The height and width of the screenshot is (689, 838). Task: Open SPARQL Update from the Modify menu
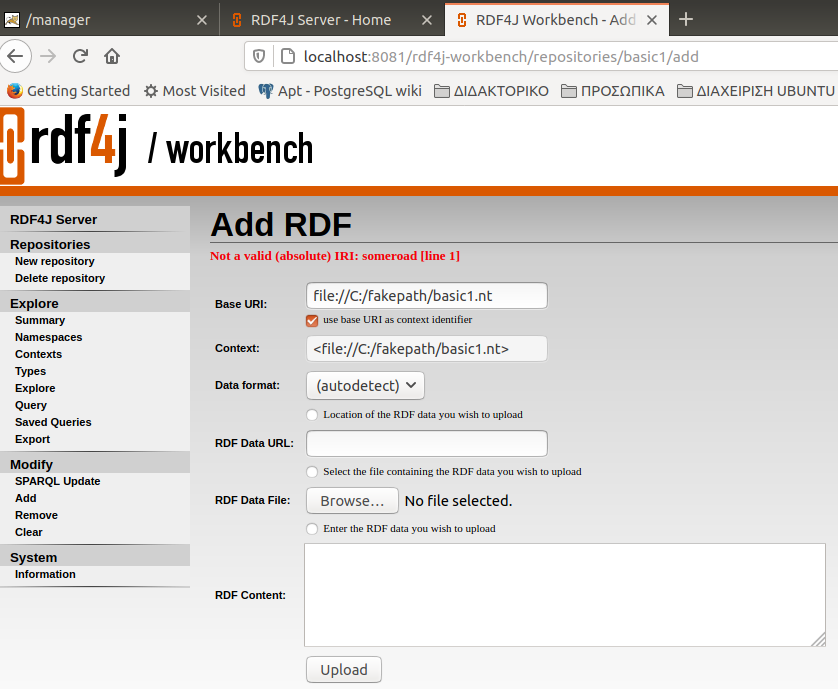coord(57,481)
